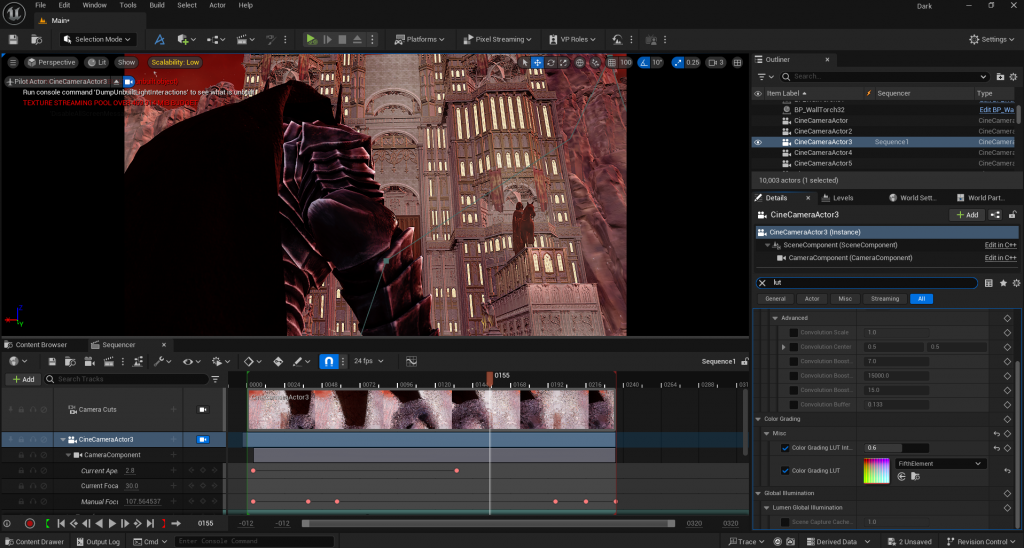Collapse CineCameraActor3 track in Sequencer

(63, 440)
